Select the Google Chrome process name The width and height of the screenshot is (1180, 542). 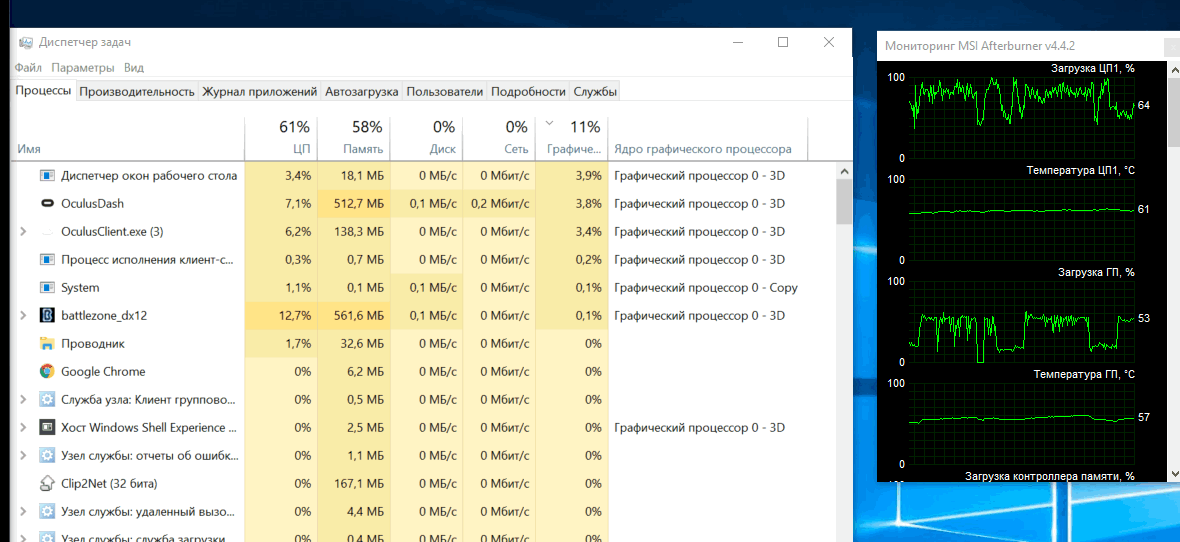pos(103,371)
